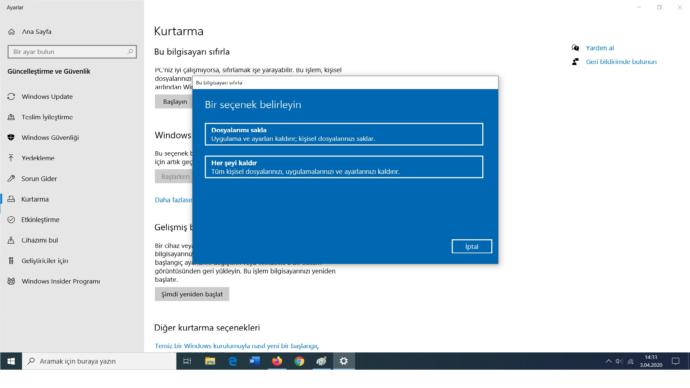Image resolution: width=690 pixels, height=388 pixels.
Task: Show hidden system tray icons
Action: (609, 361)
